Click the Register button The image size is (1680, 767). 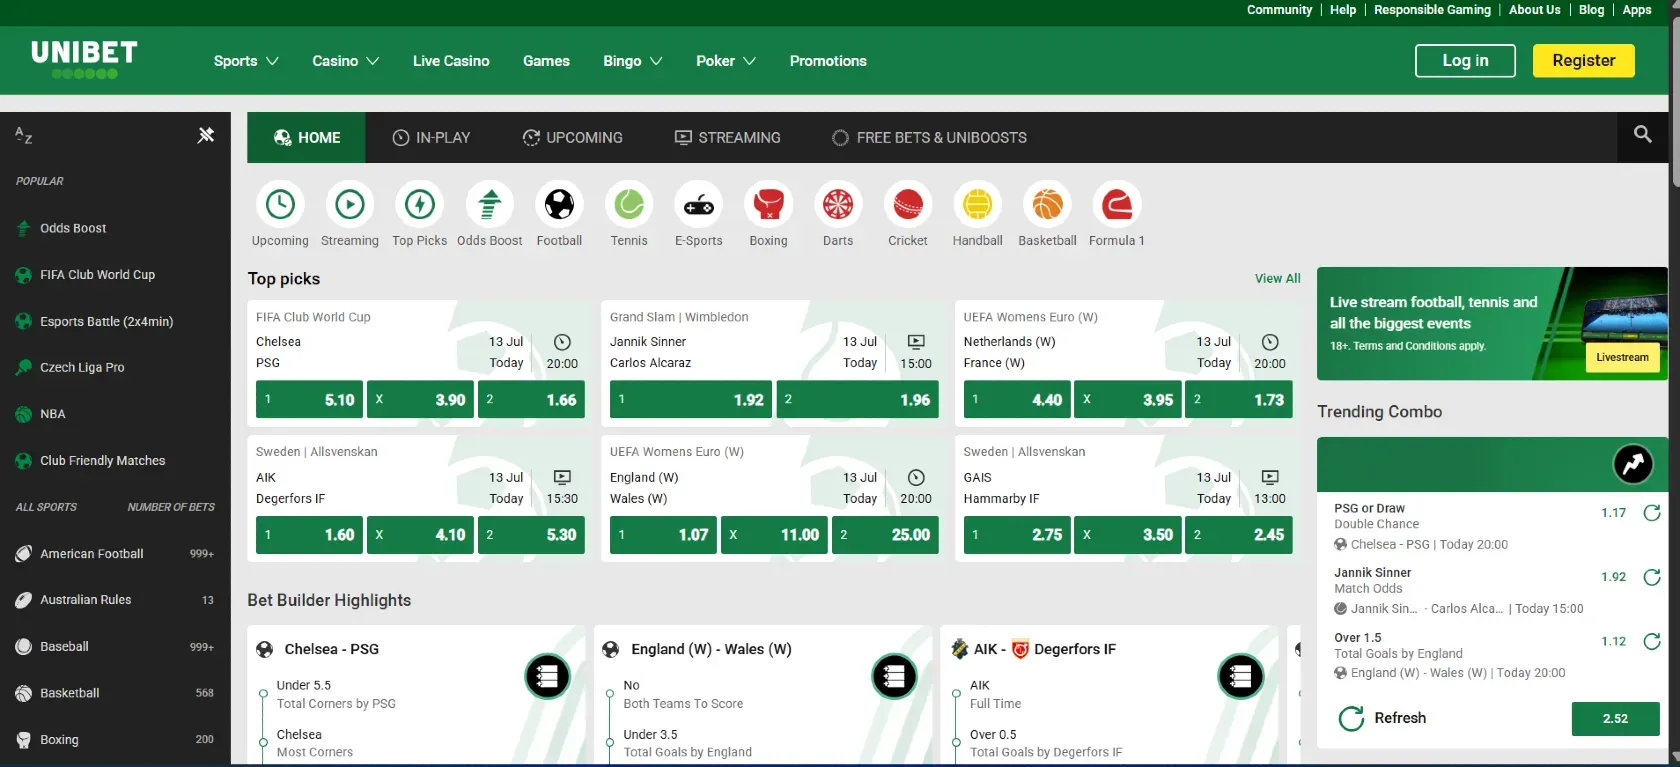(1584, 61)
